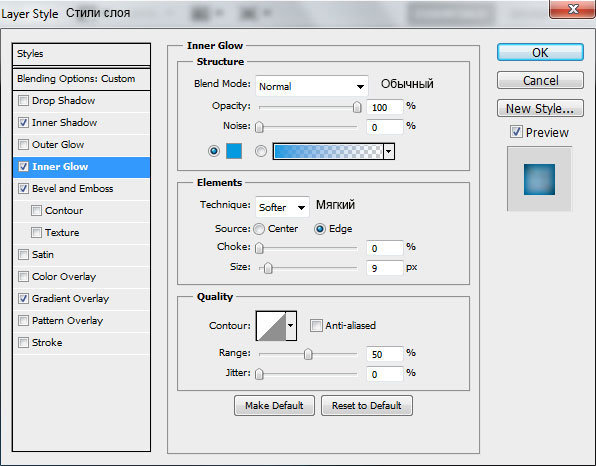This screenshot has width=596, height=466.
Task: Click the Noise value field
Action: tap(384, 127)
